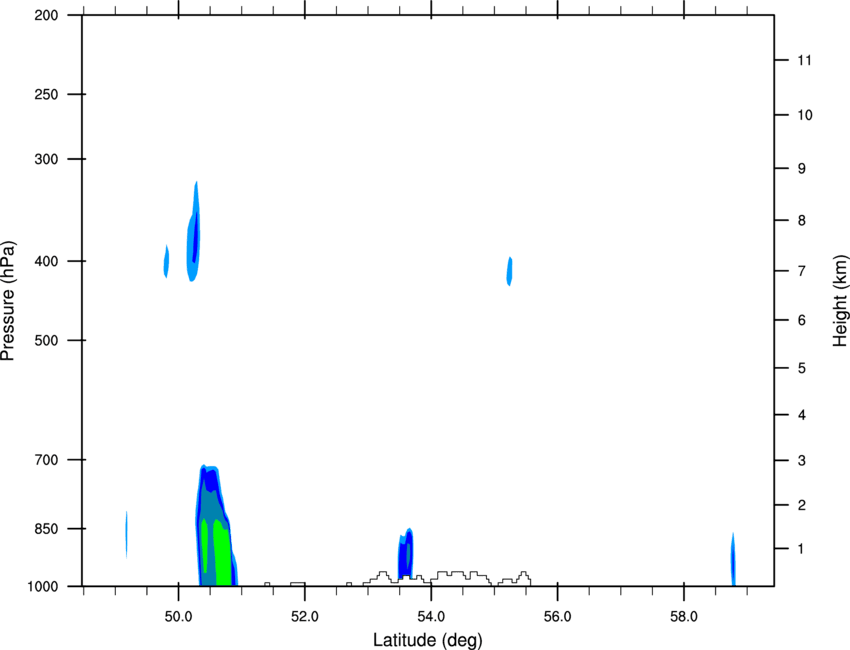Image resolution: width=850 pixels, height=650 pixels.
Task: Click the 54.0 latitude tick label
Action: (x=432, y=617)
